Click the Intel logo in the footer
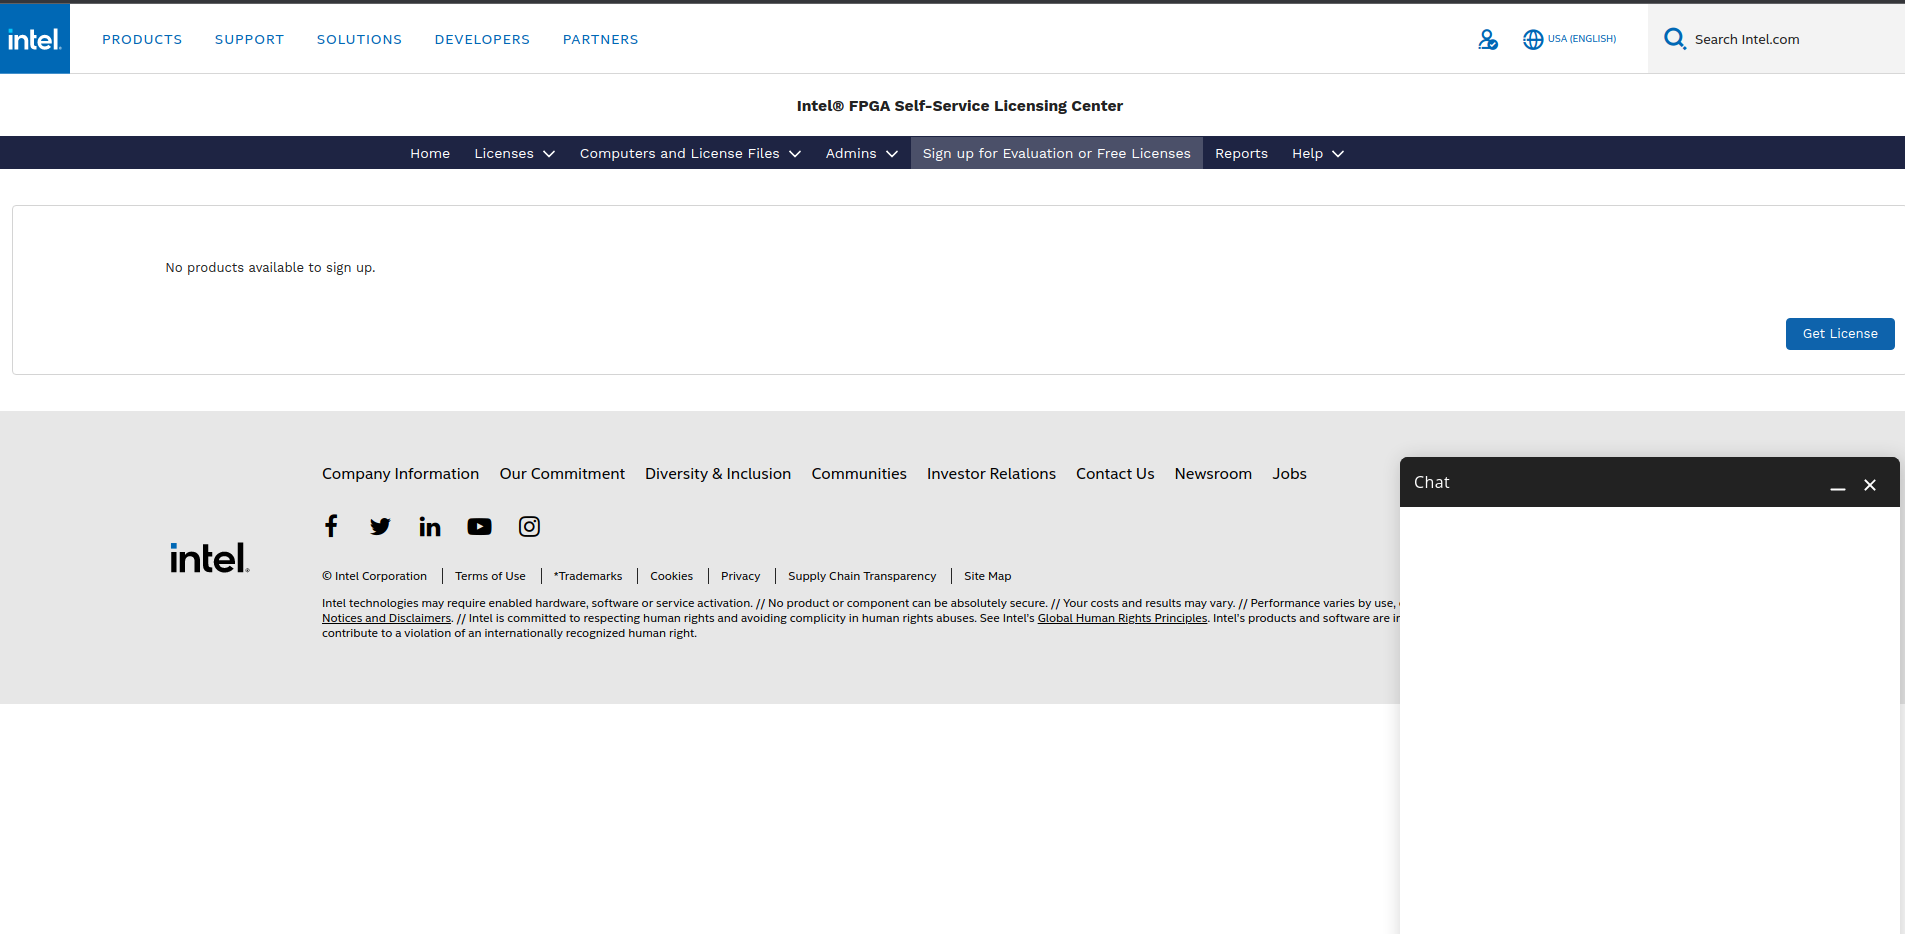Image resolution: width=1905 pixels, height=934 pixels. pyautogui.click(x=210, y=558)
